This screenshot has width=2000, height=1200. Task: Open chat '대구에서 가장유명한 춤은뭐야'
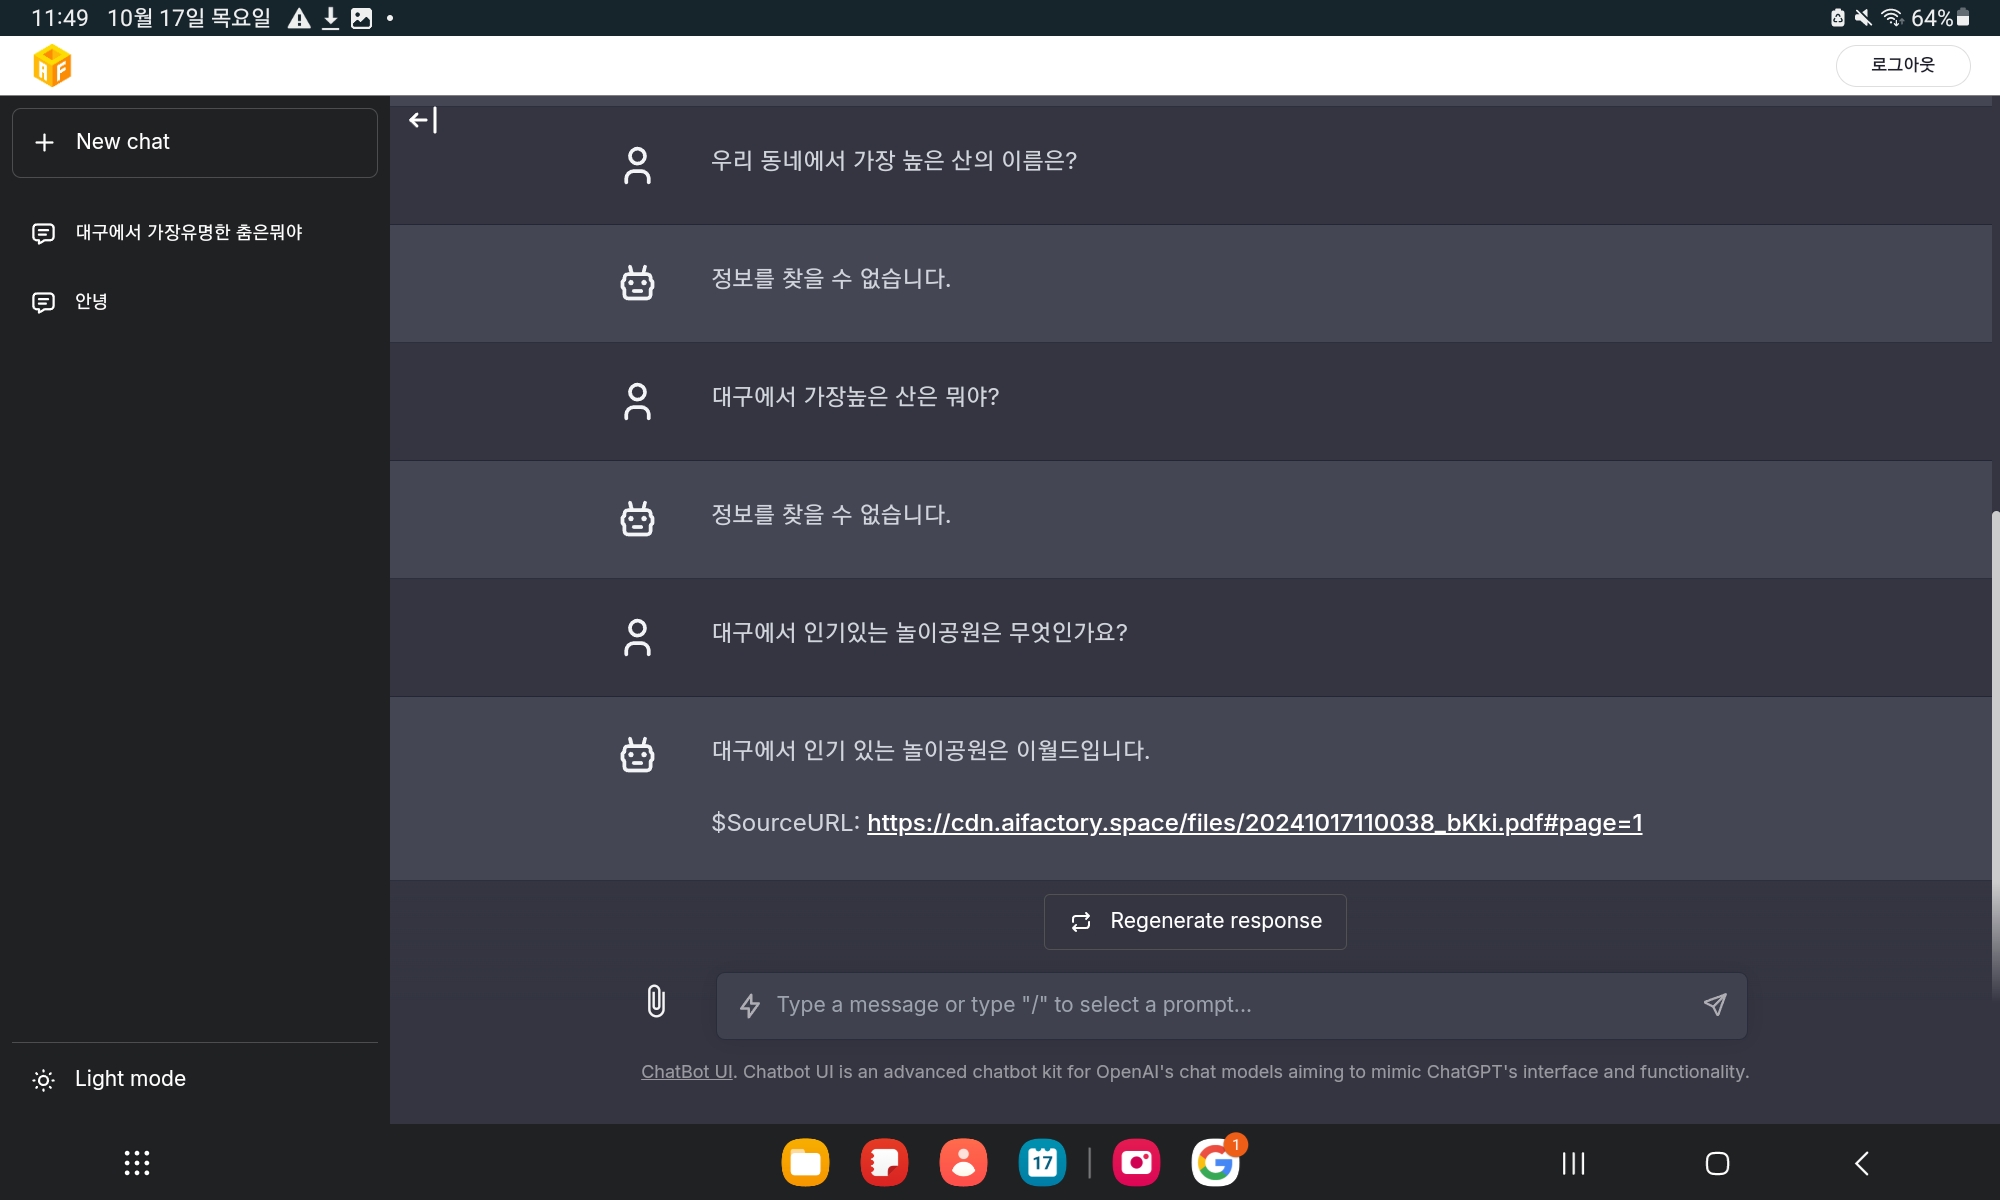[x=189, y=233]
